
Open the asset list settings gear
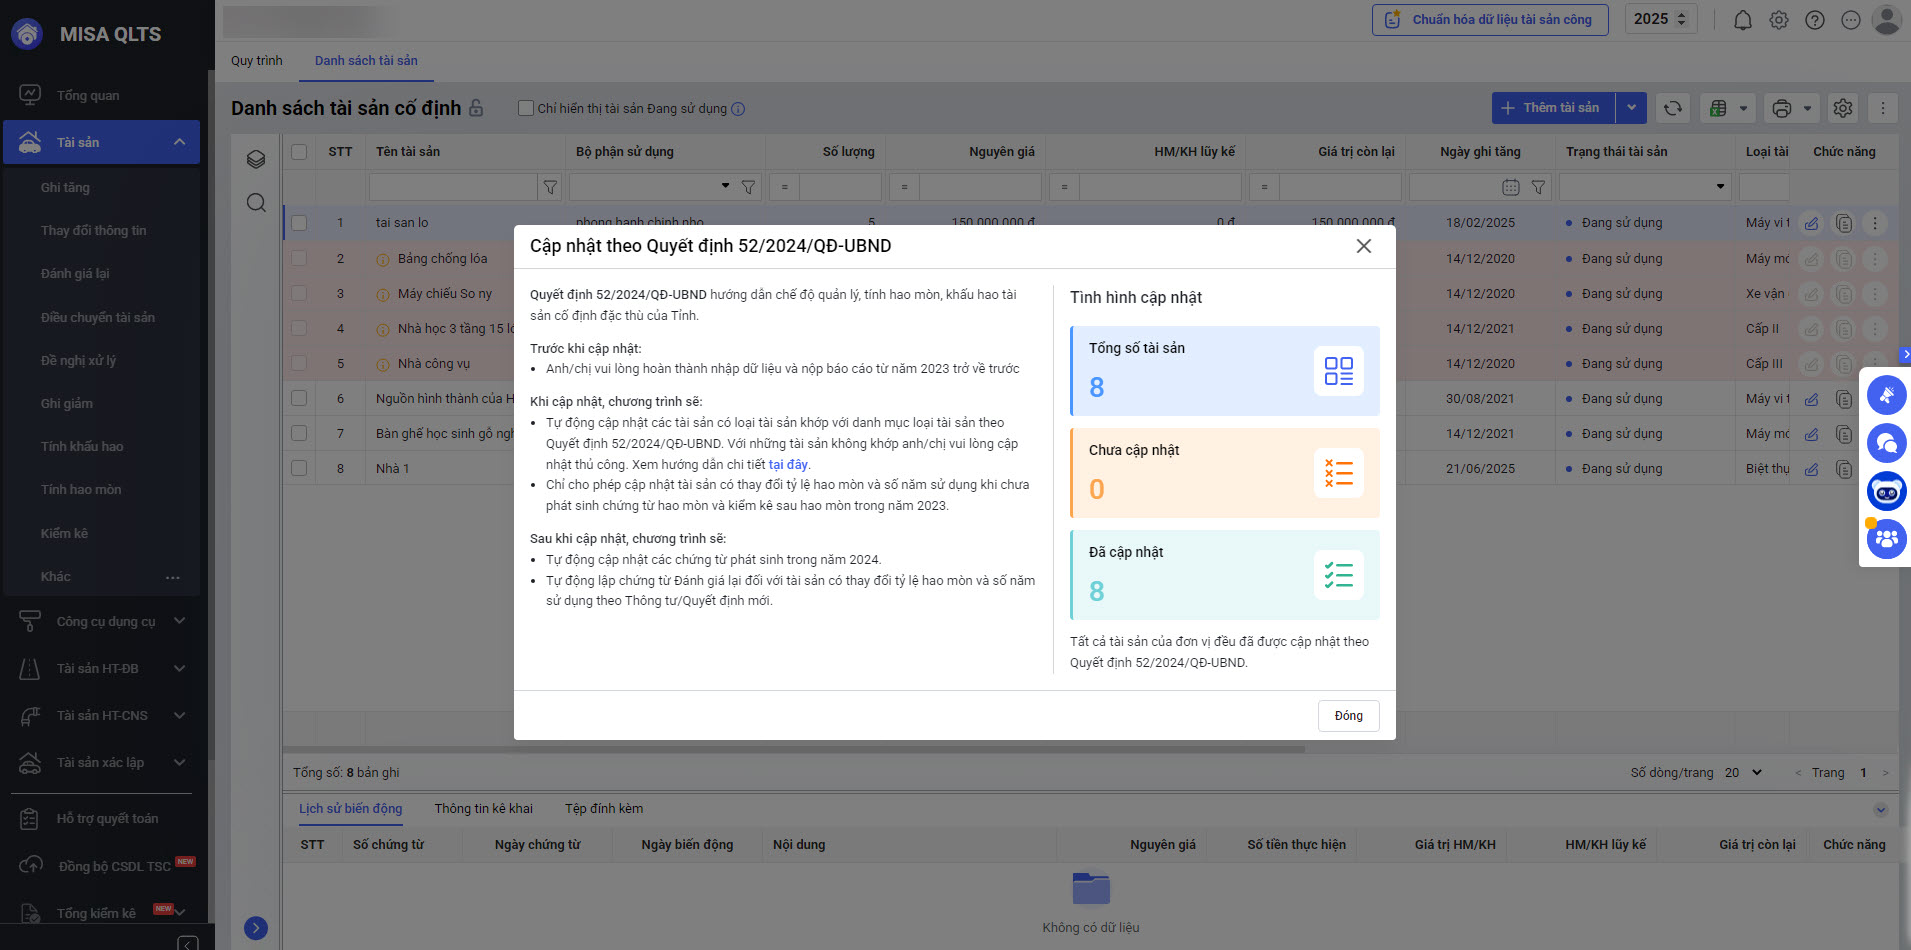tap(1842, 108)
